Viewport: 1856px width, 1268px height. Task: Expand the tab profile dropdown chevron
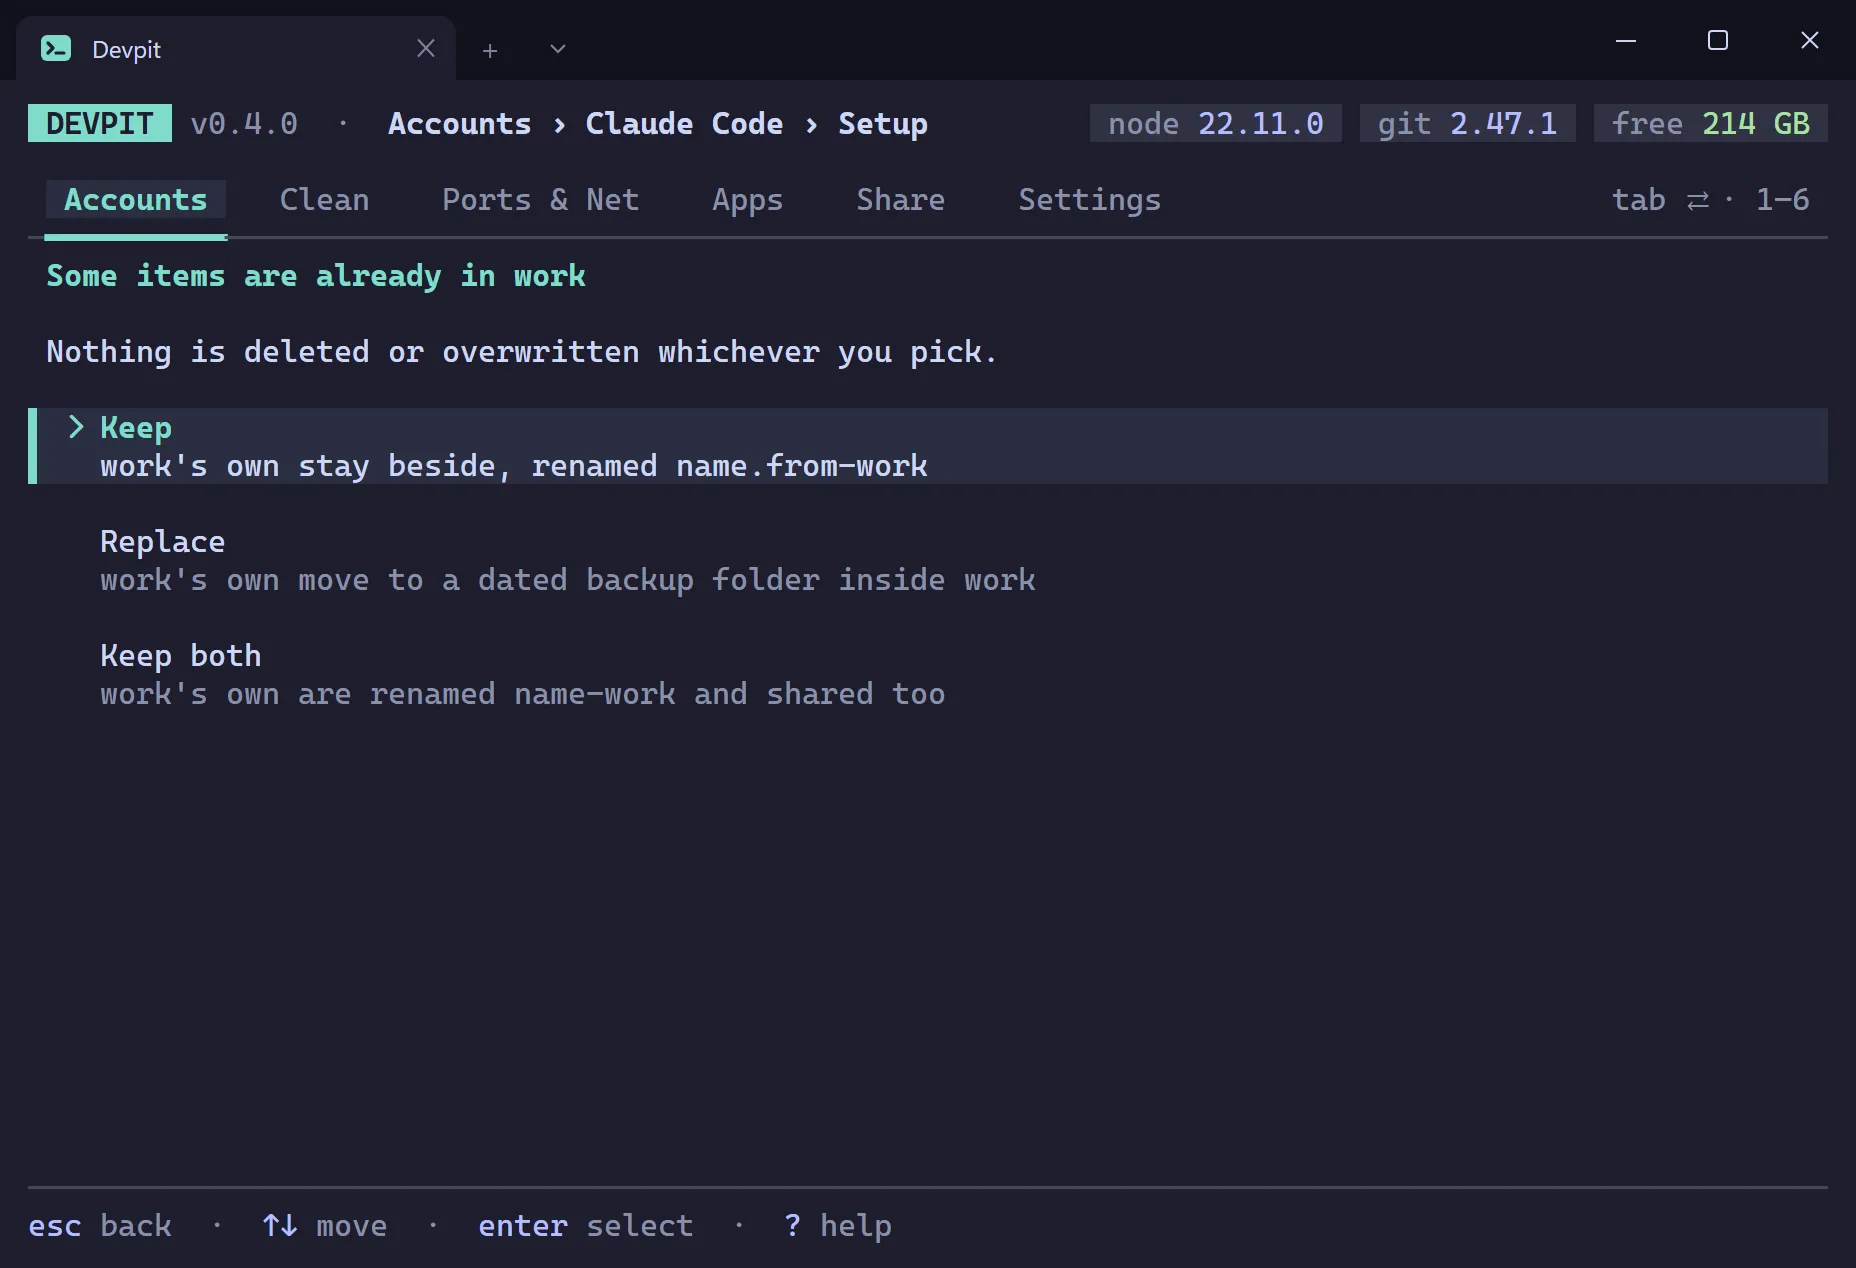[558, 49]
